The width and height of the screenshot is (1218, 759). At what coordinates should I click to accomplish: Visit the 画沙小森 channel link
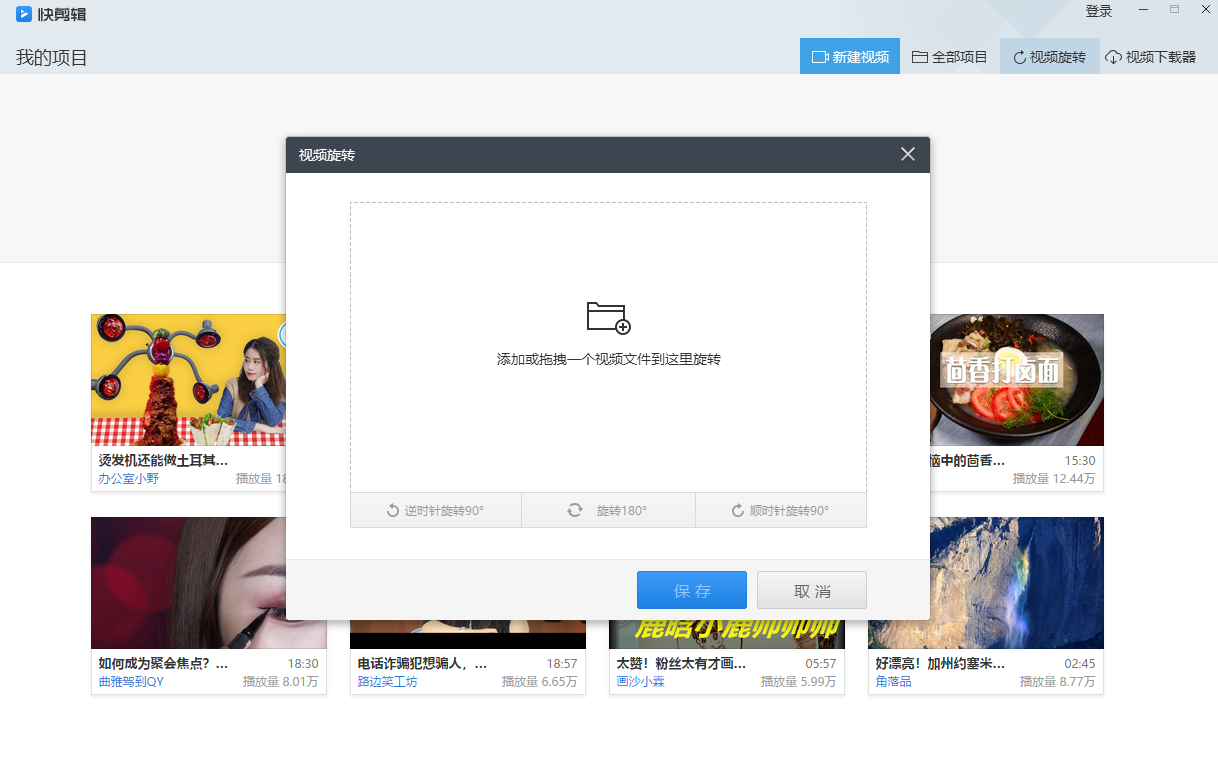(x=641, y=682)
